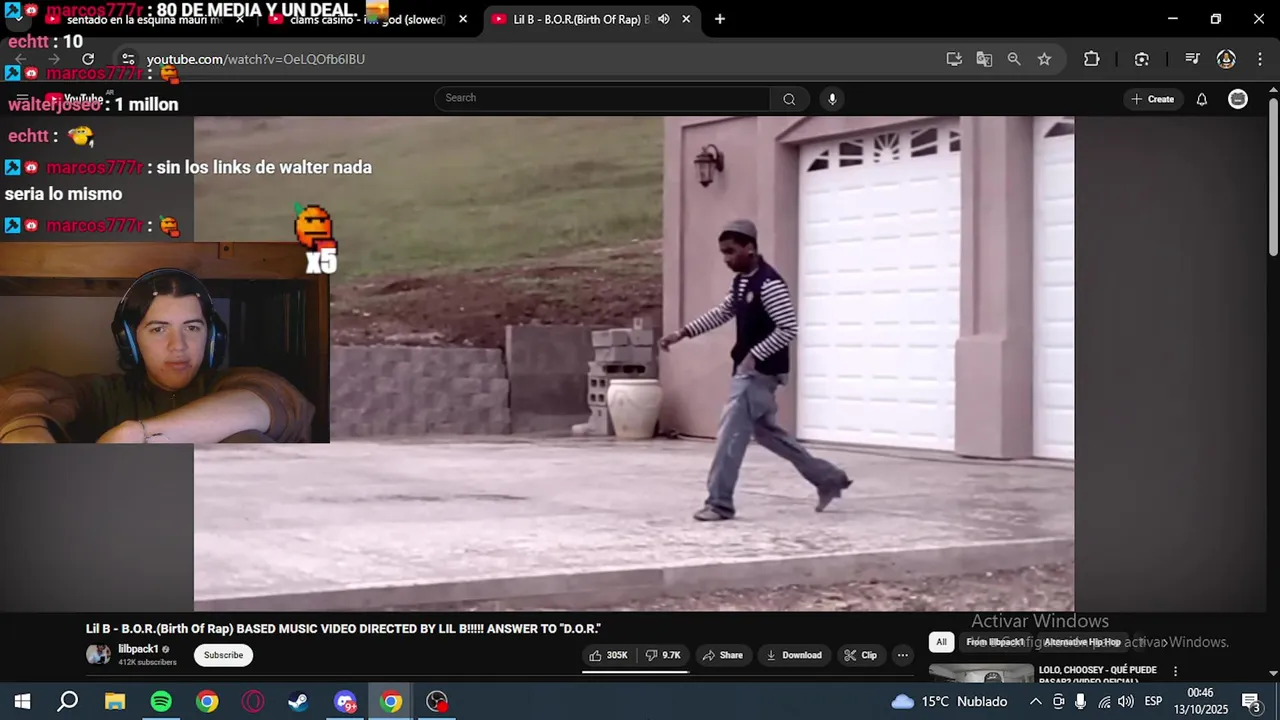
Task: Open tray microphone icon
Action: [1081, 701]
